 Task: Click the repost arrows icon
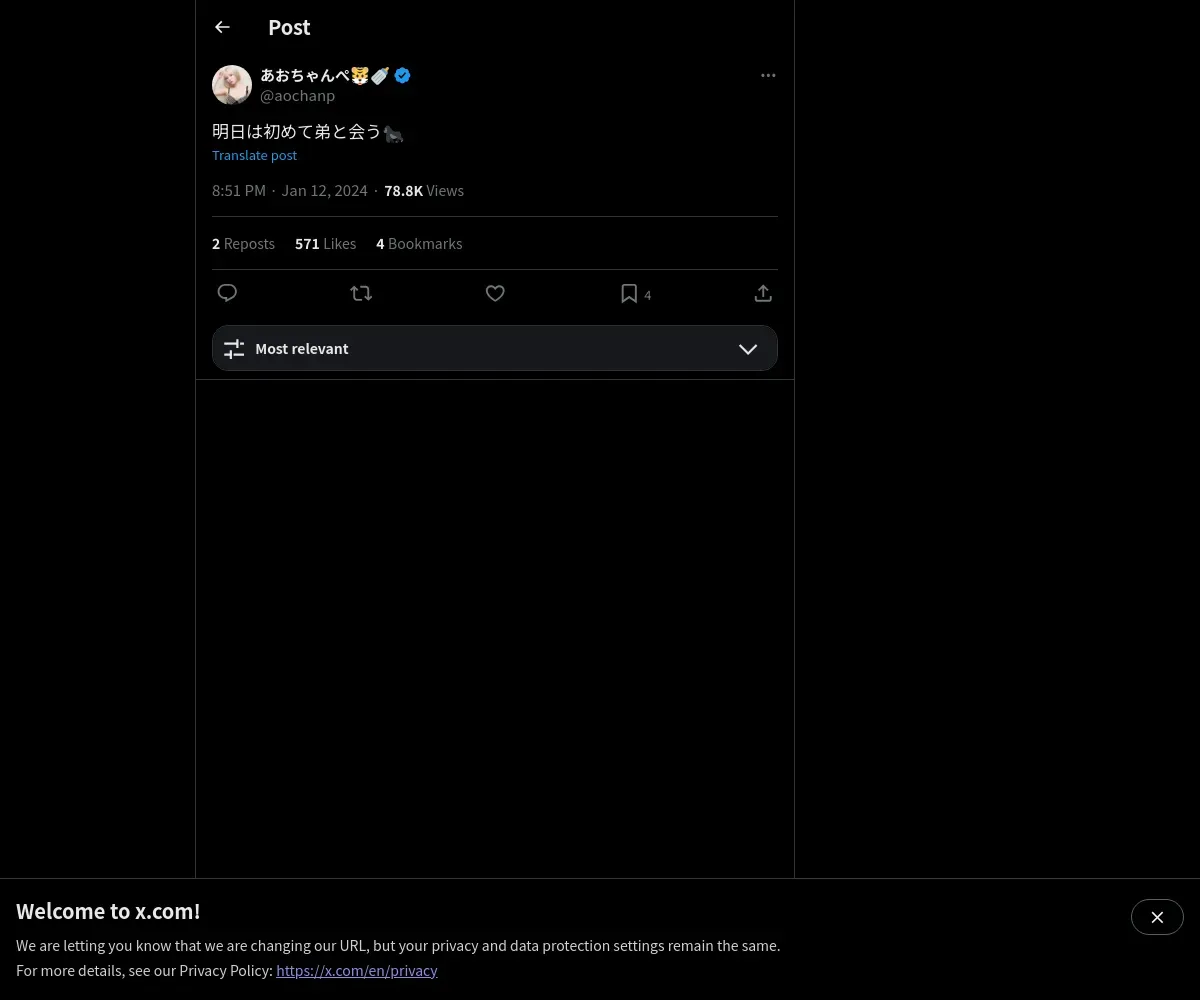[x=361, y=293]
